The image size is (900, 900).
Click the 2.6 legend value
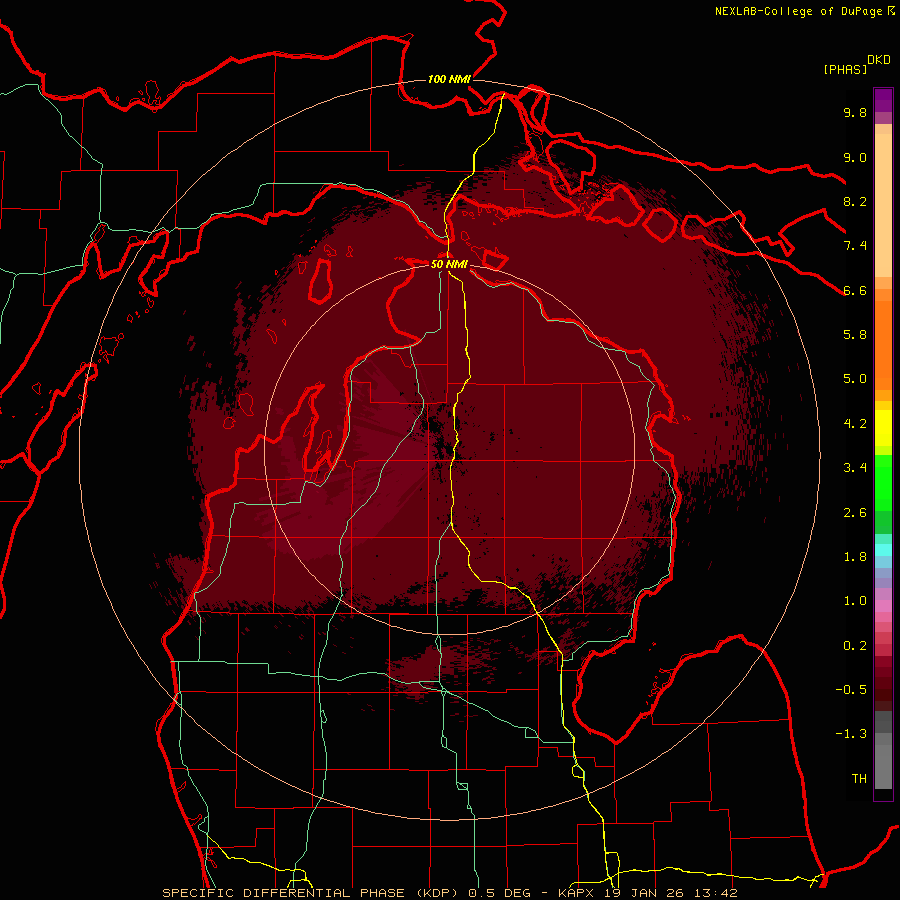coord(855,513)
